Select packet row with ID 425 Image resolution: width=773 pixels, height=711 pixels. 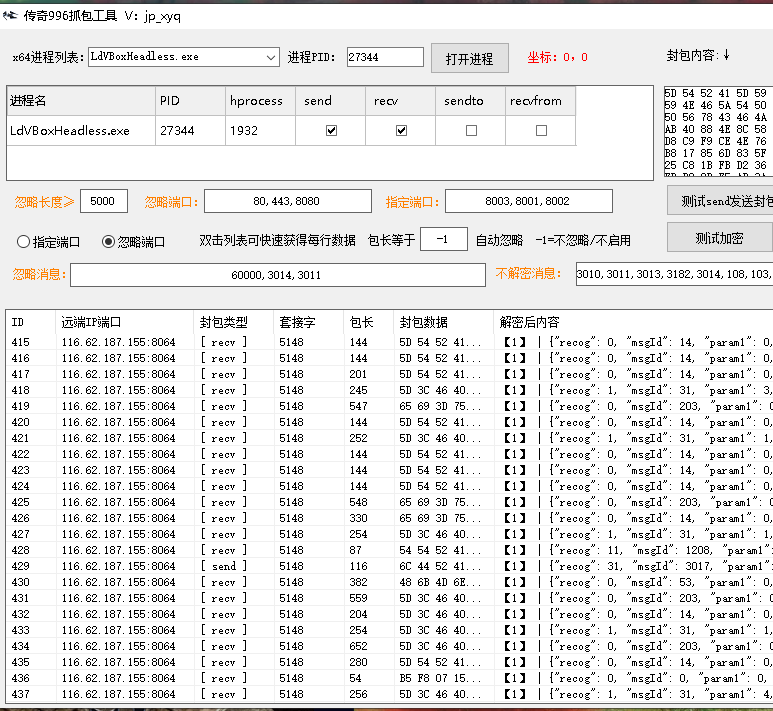[x=389, y=502]
